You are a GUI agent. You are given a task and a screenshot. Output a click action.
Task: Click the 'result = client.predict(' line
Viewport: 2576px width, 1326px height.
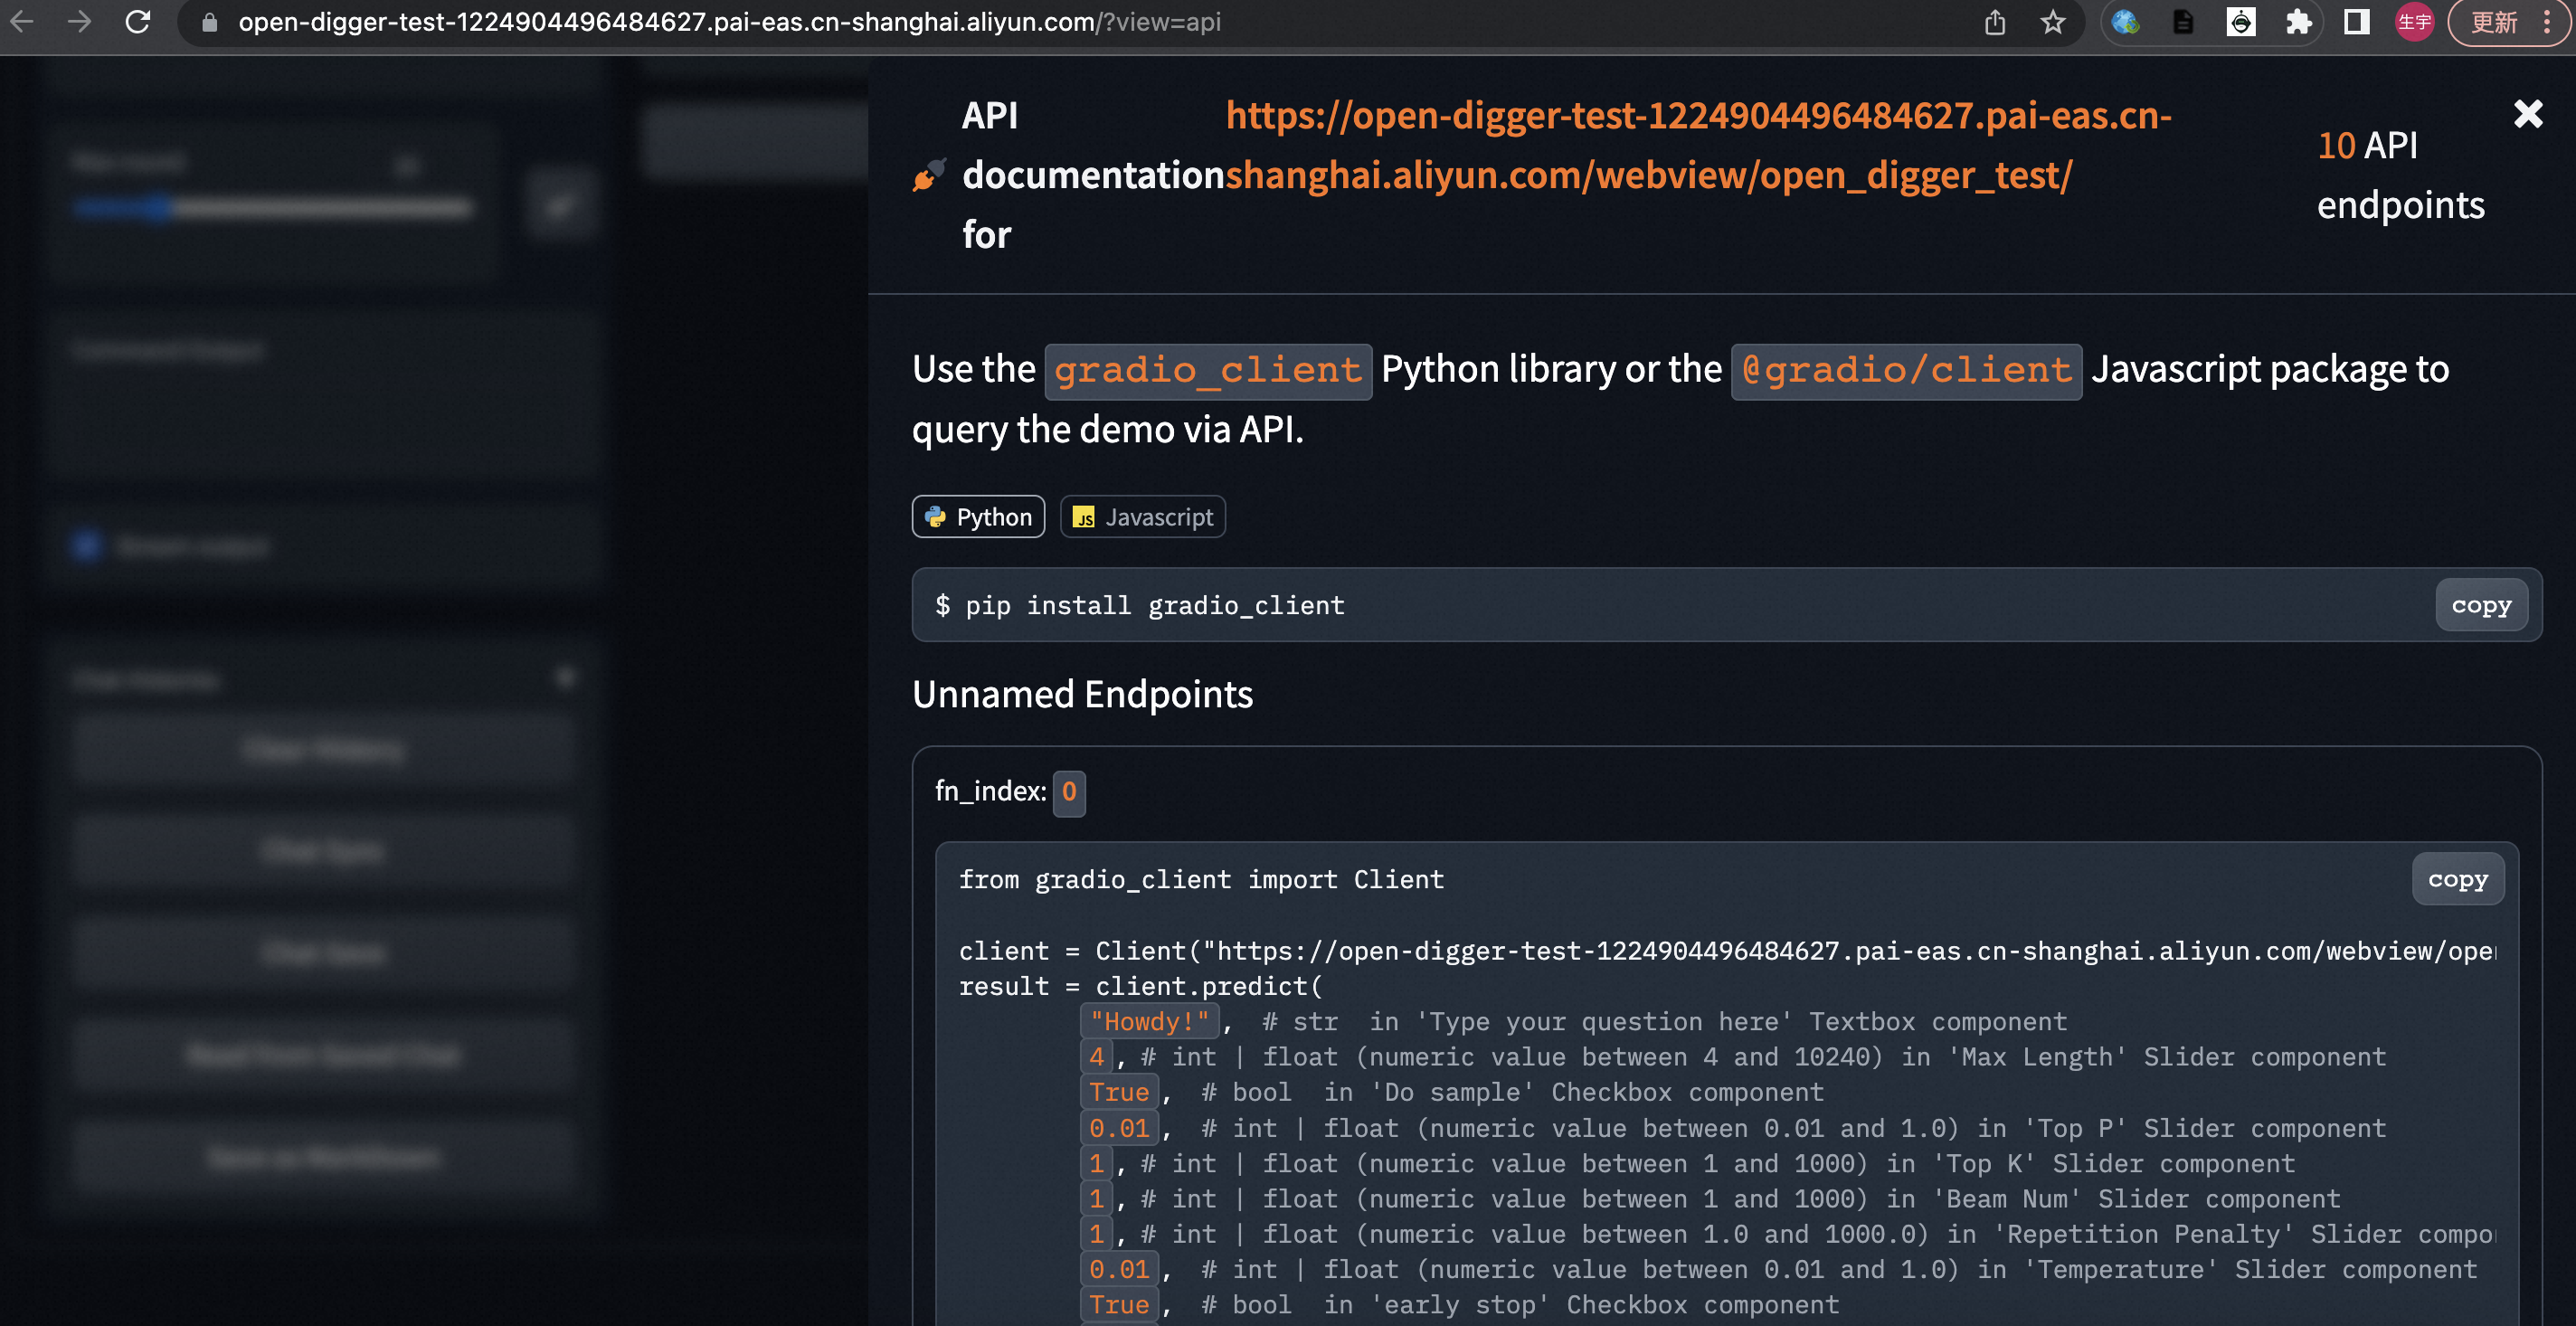point(1140,986)
